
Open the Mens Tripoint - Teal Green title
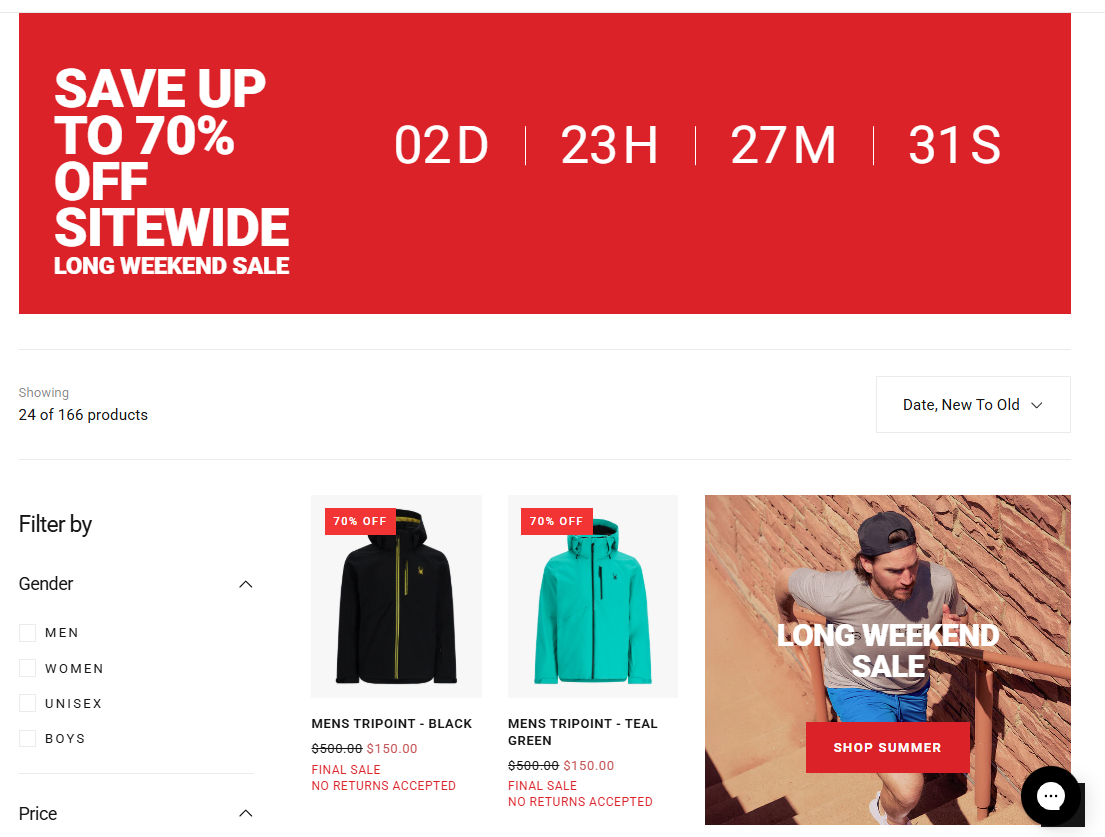point(583,732)
